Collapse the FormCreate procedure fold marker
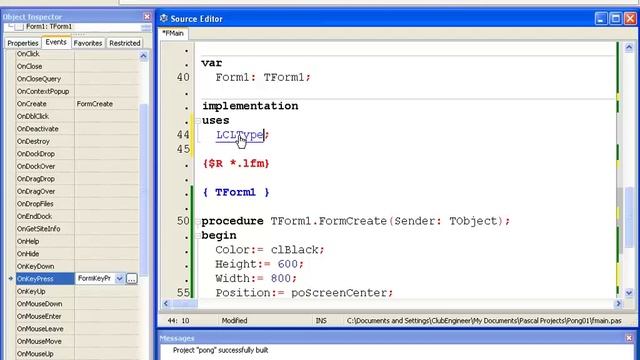This screenshot has height=360, width=640. coord(198,221)
